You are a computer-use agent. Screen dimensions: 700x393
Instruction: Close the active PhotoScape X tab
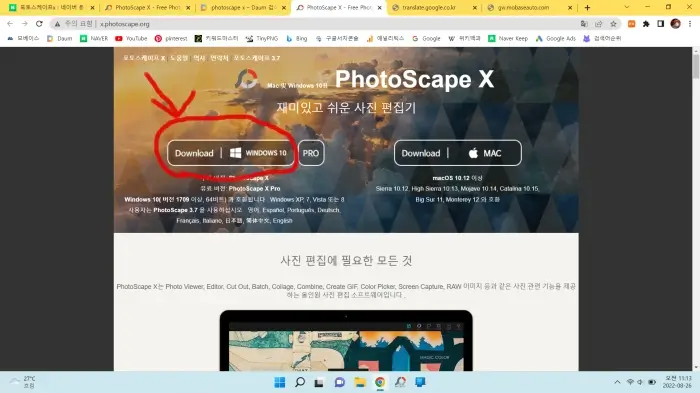tap(379, 8)
